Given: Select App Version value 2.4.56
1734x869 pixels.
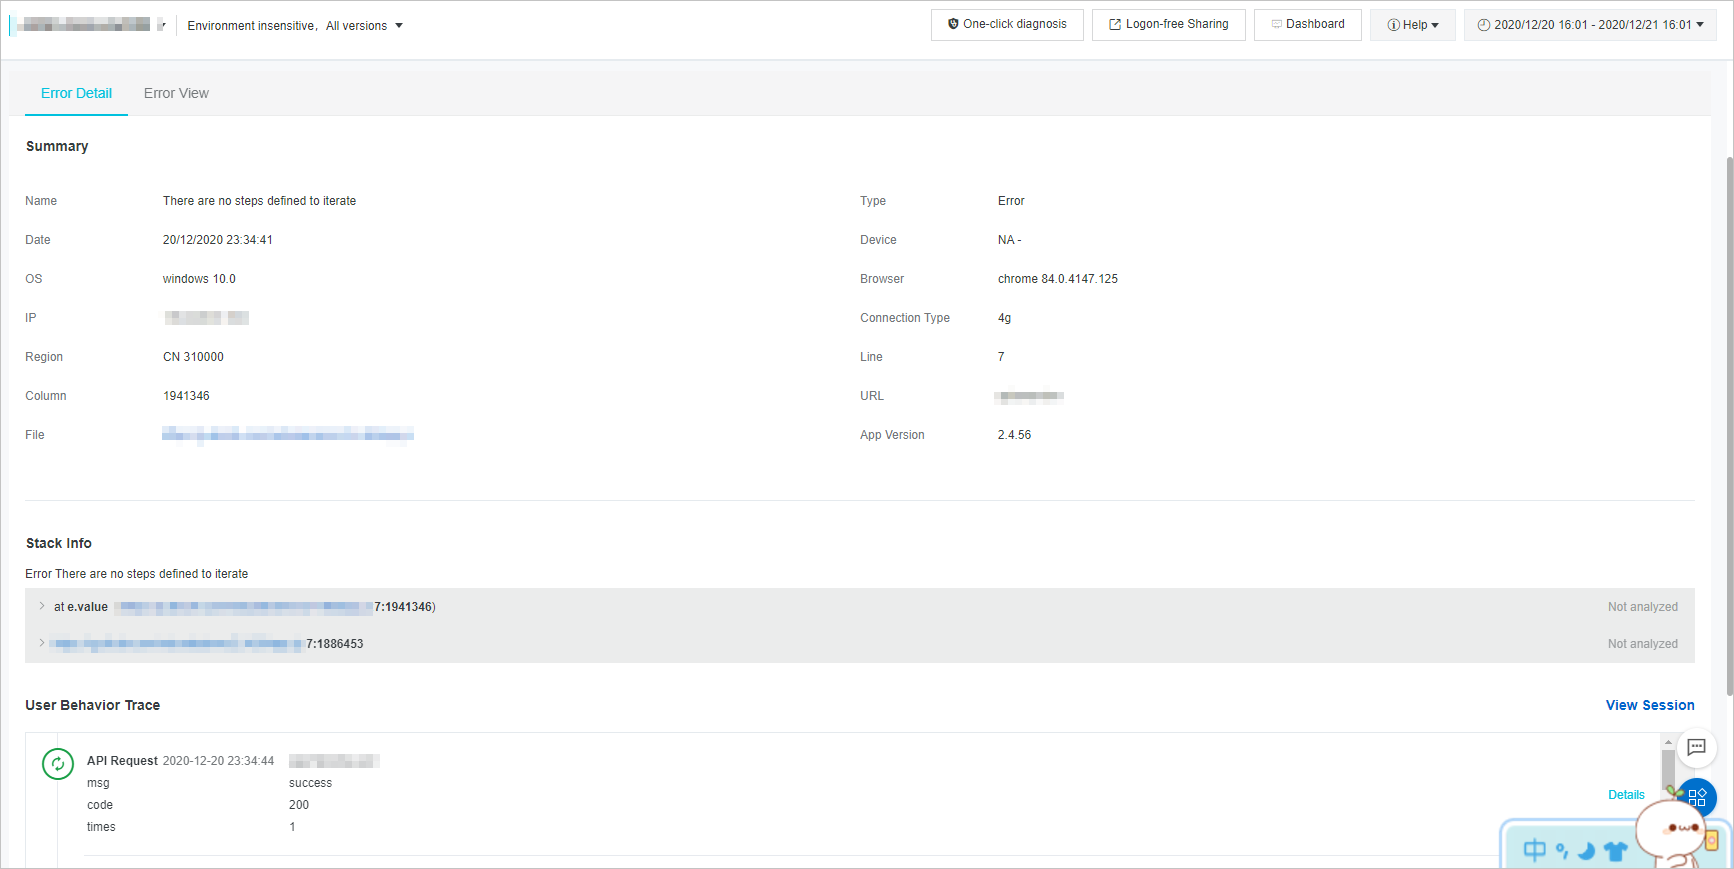Looking at the screenshot, I should 1014,435.
